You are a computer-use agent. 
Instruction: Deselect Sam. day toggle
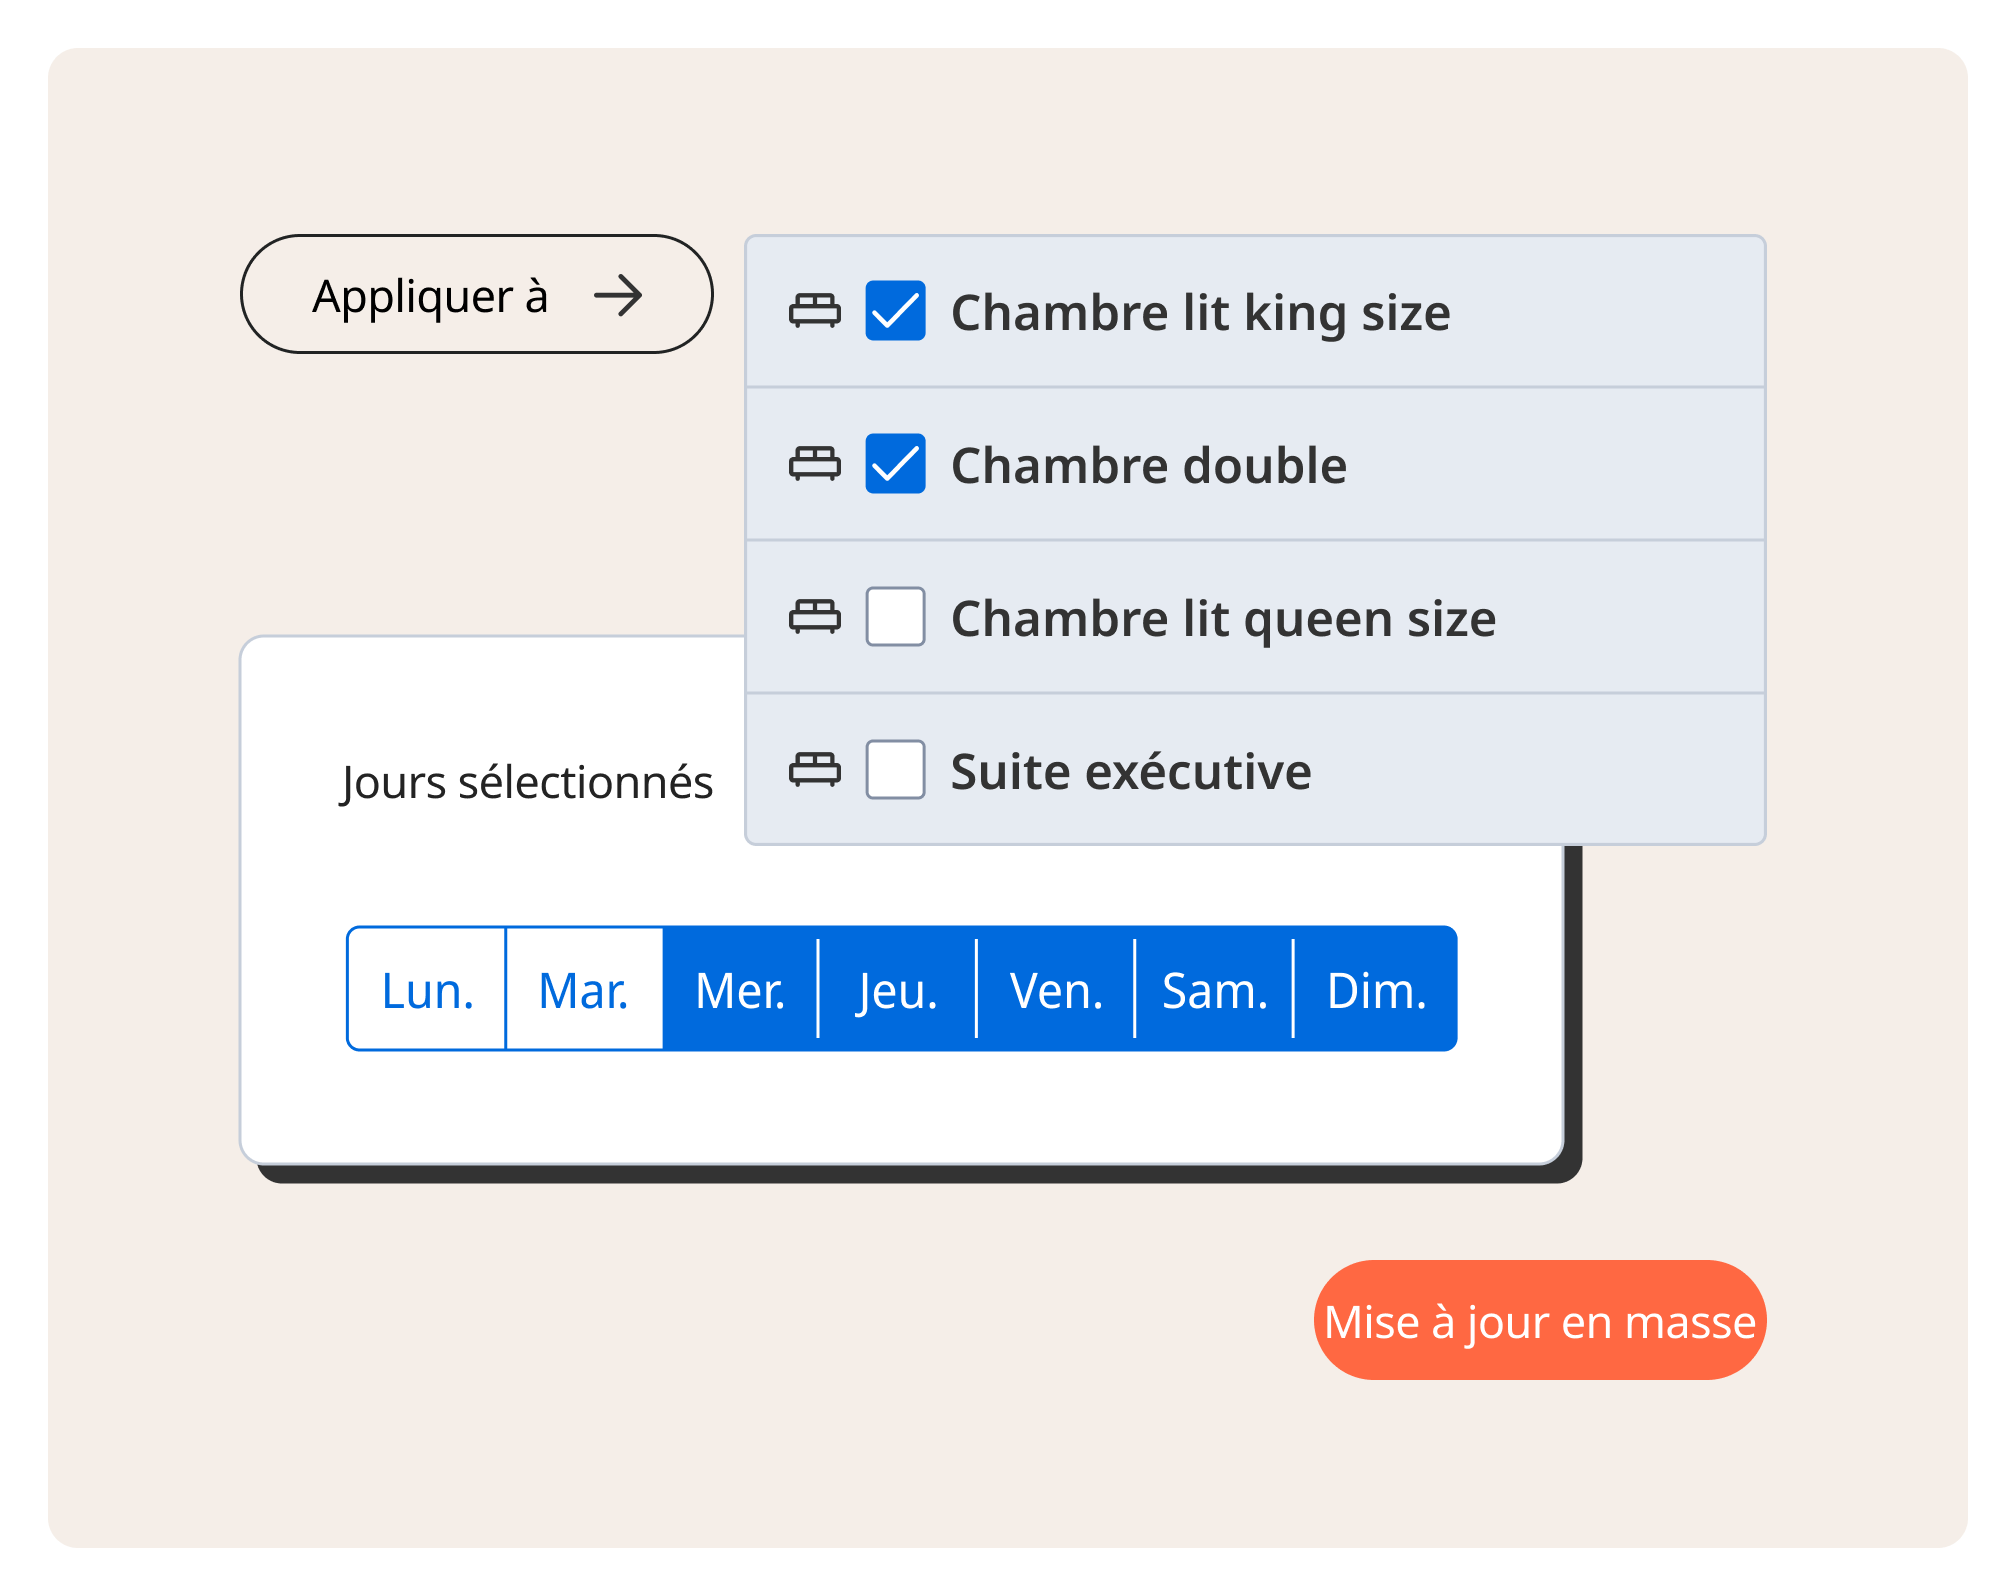1214,990
